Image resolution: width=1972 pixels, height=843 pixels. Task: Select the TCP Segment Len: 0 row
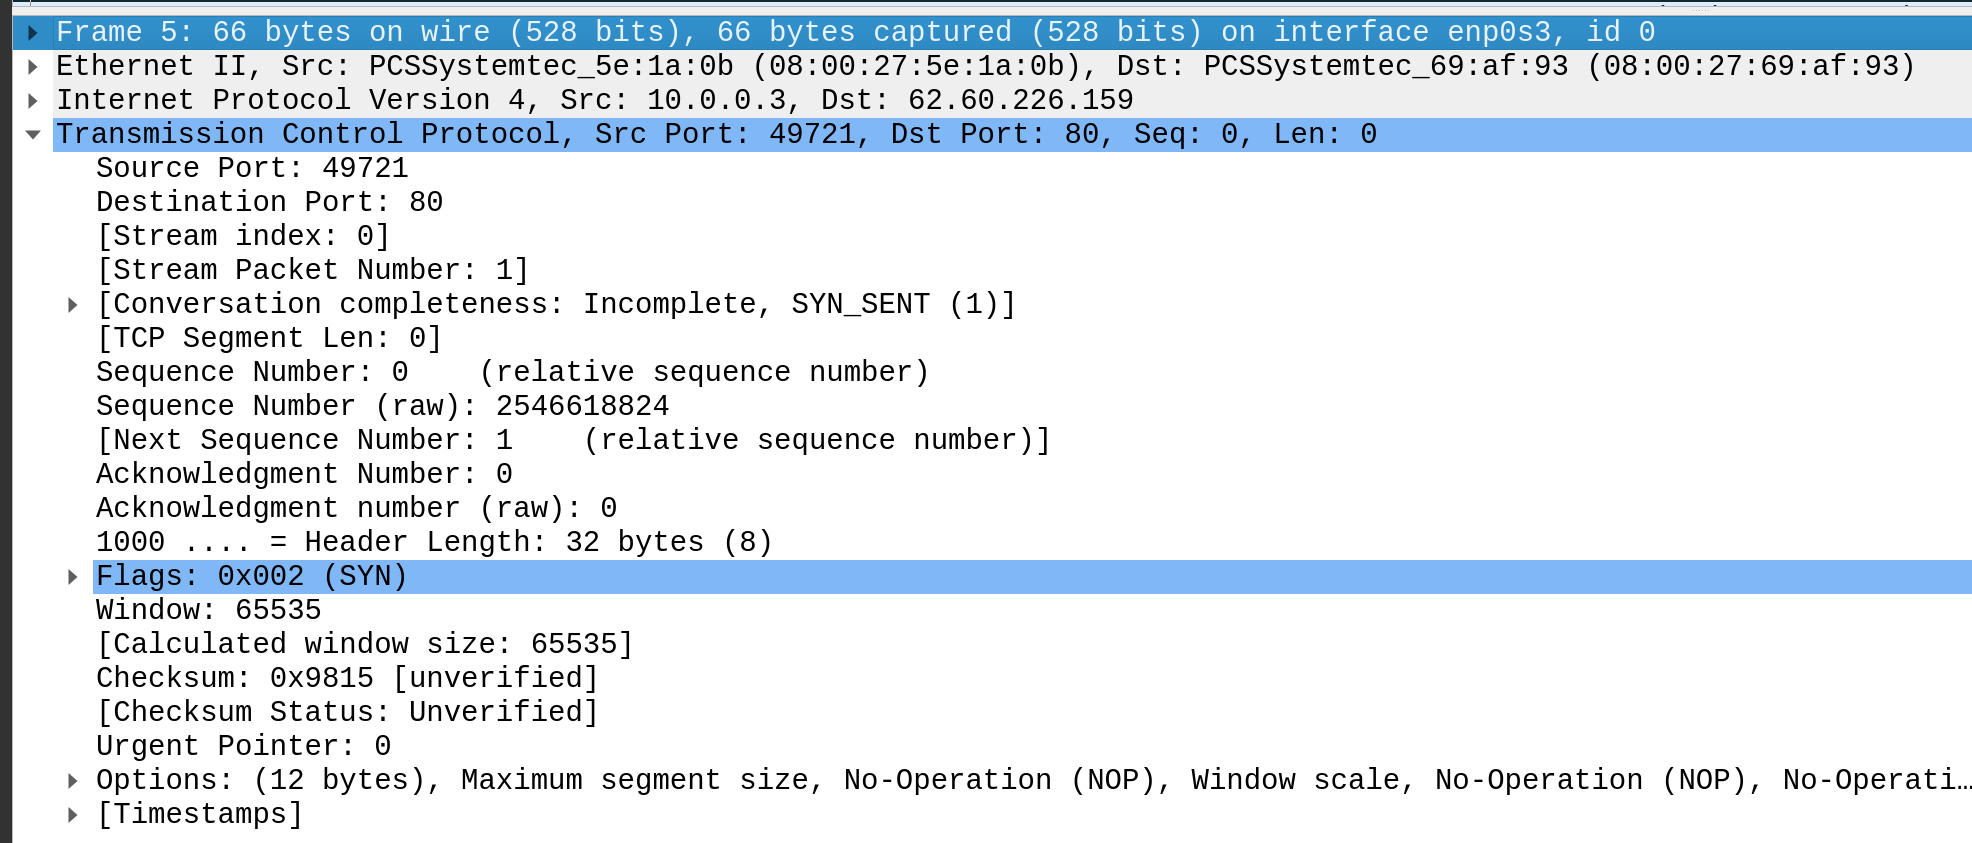coord(268,338)
